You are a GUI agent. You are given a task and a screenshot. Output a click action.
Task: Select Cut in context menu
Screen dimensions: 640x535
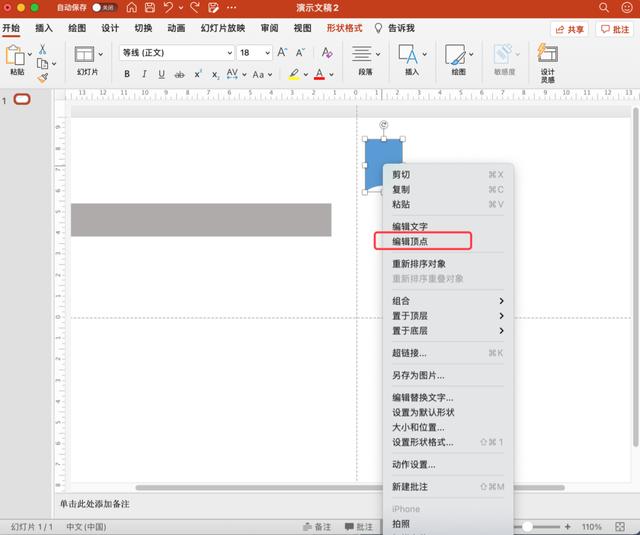point(447,175)
